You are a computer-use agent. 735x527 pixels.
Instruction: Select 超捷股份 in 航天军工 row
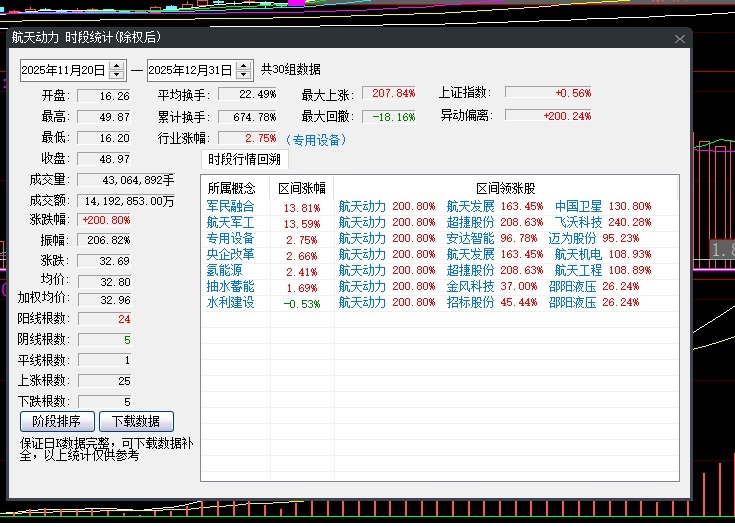pos(470,222)
